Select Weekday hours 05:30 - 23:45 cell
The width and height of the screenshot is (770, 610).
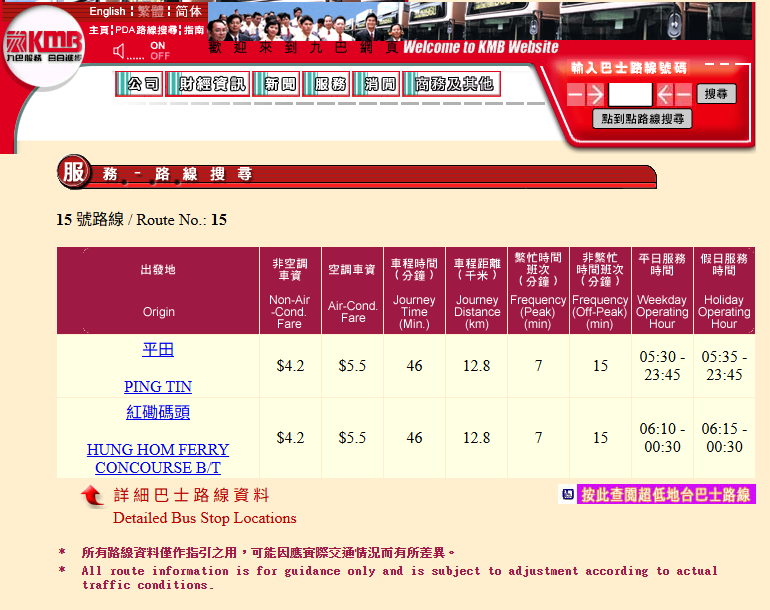coord(662,366)
